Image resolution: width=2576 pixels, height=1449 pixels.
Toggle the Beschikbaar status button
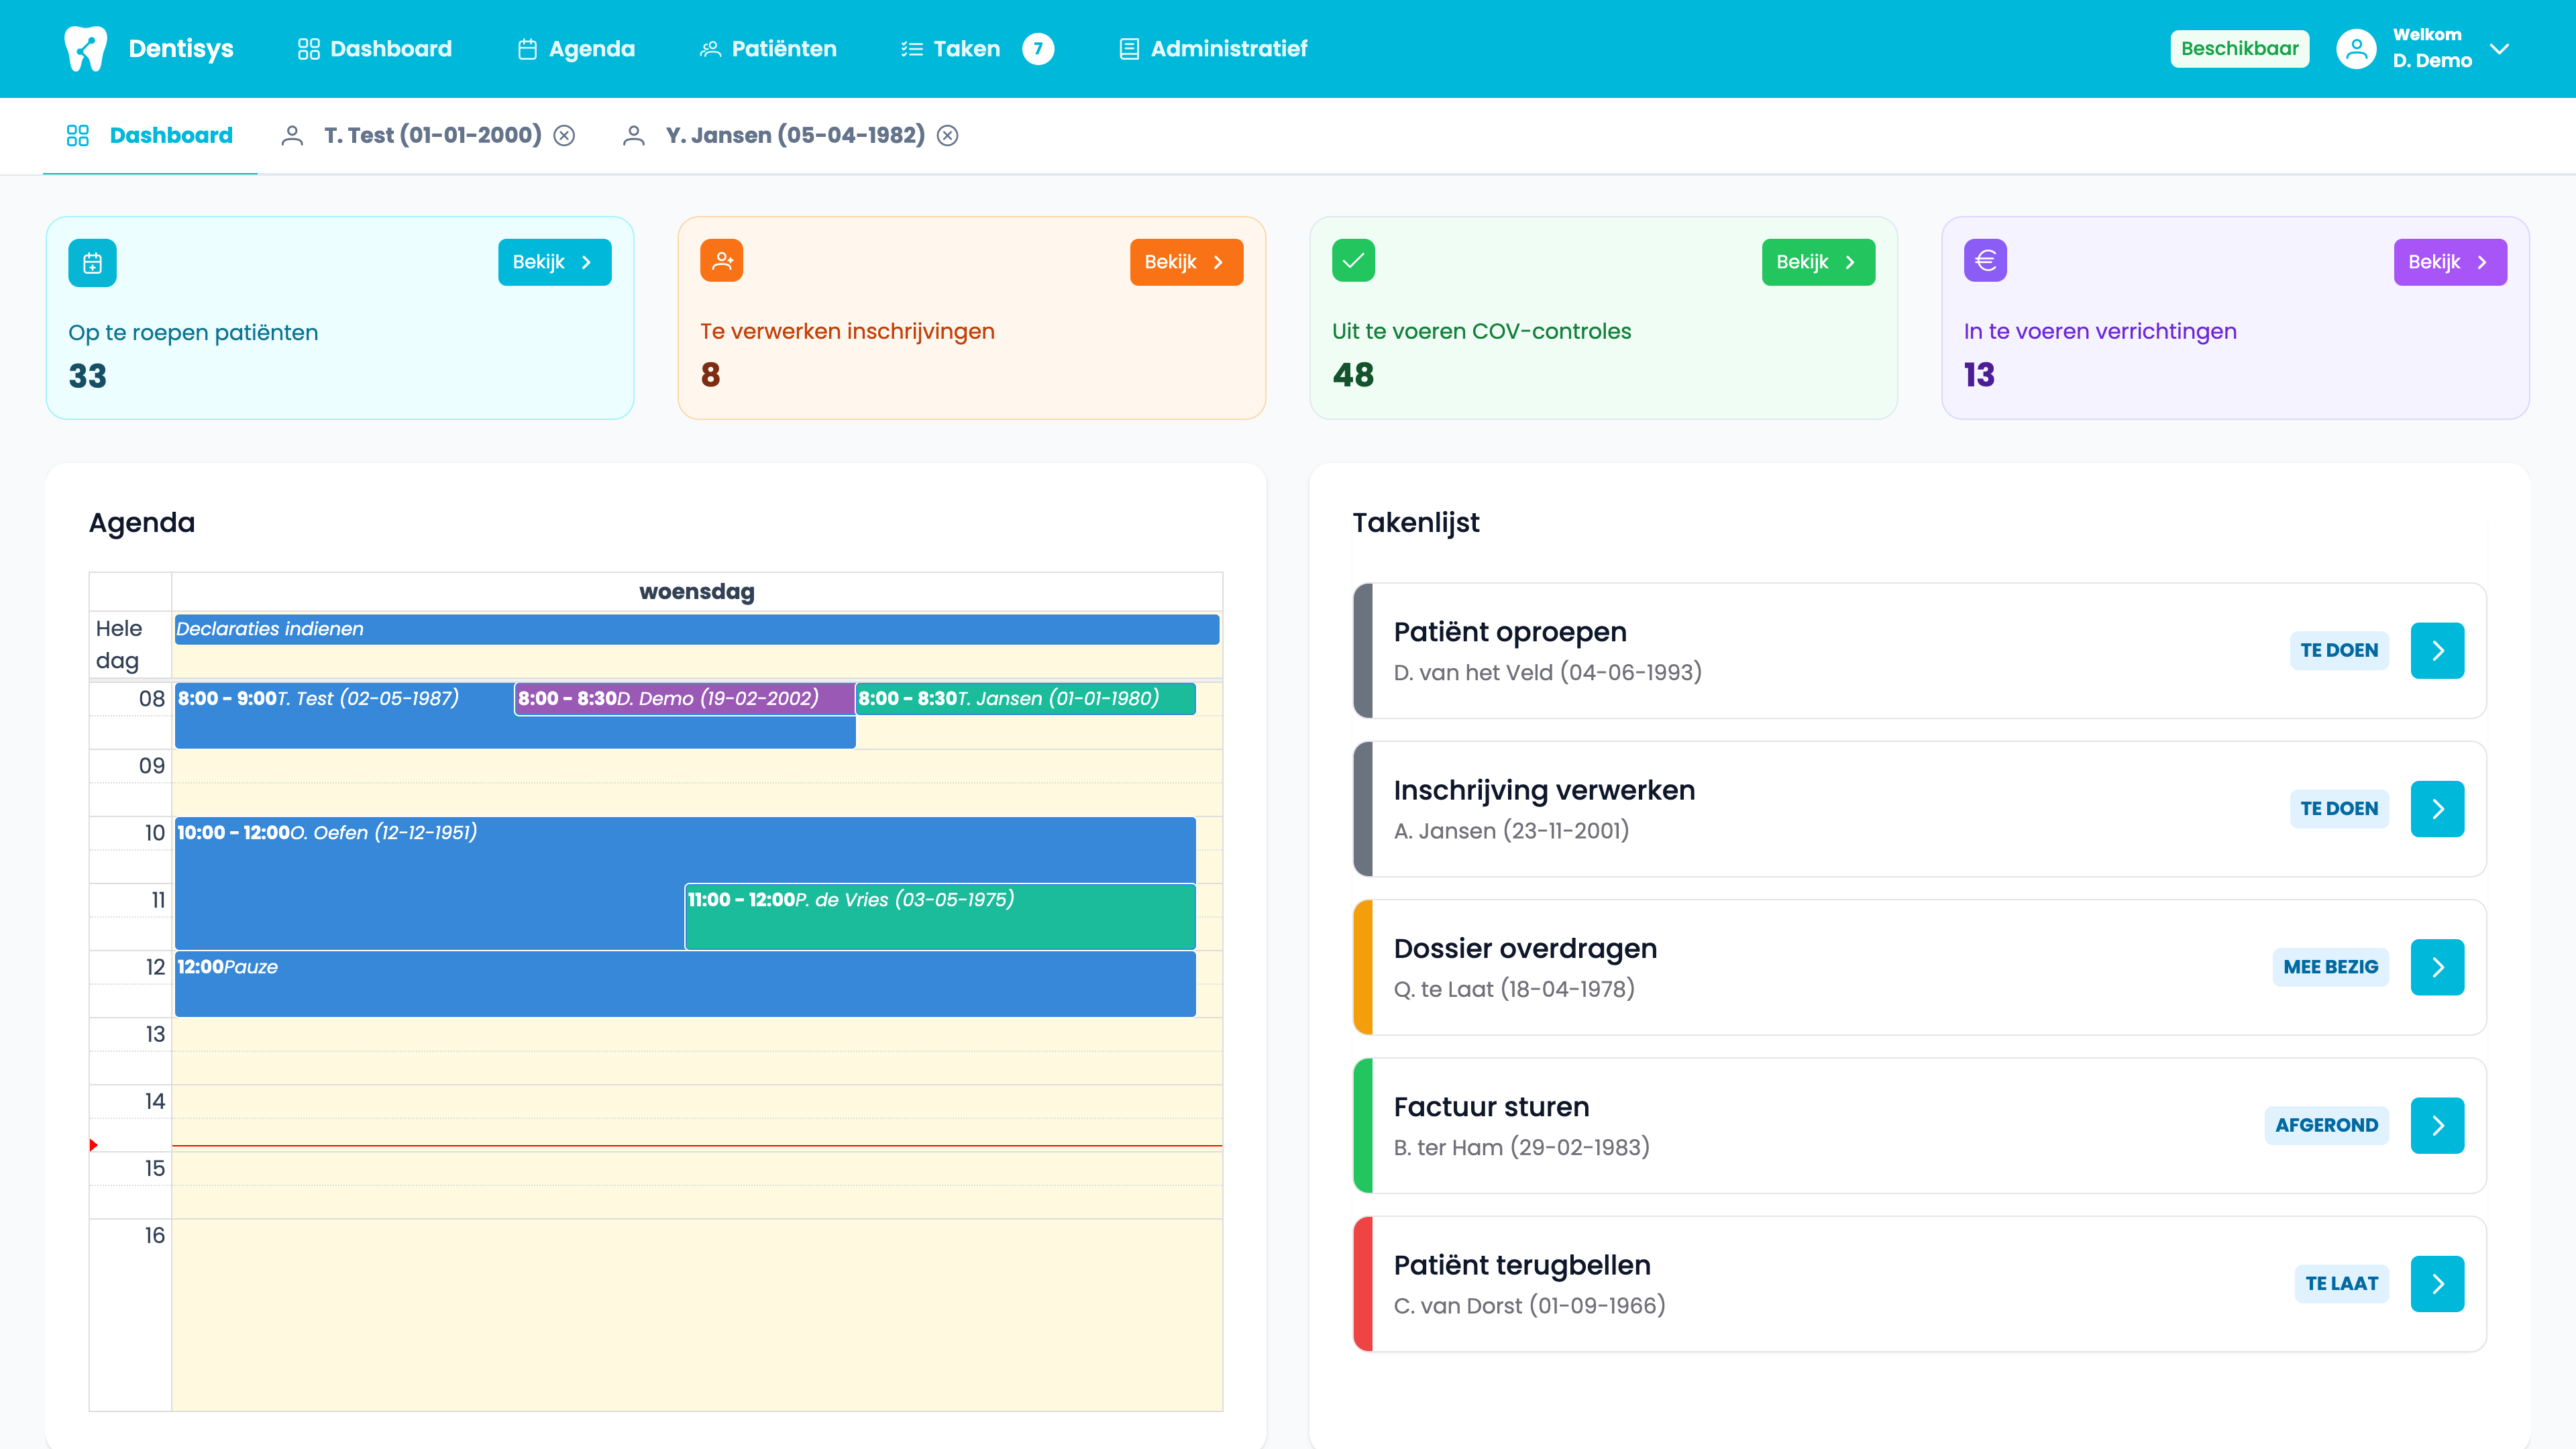[2239, 48]
